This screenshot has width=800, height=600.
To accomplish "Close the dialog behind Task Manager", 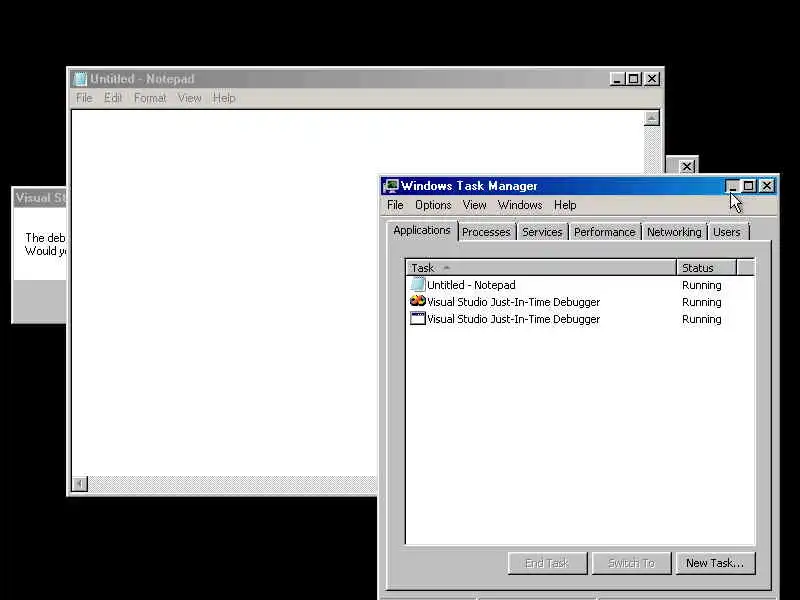I will coord(687,166).
